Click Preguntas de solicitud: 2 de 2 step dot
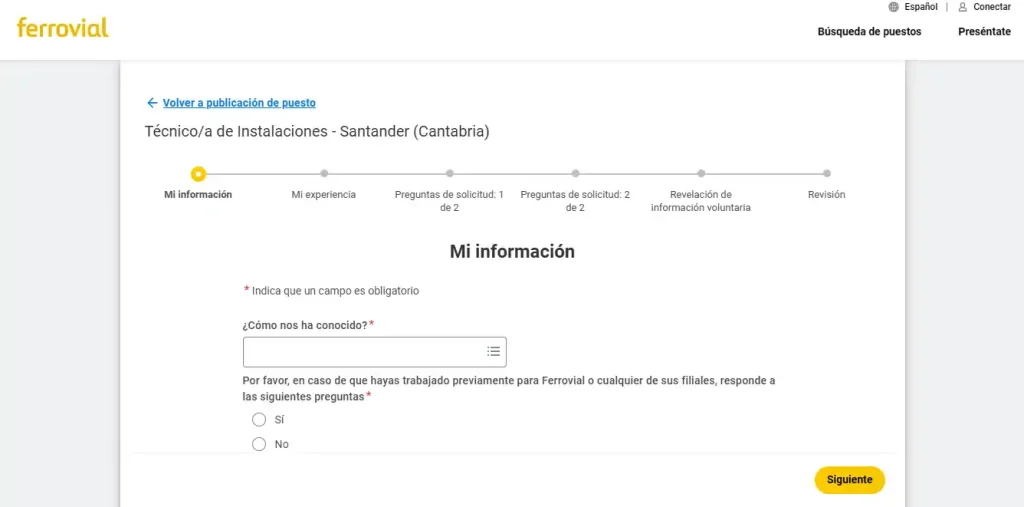 (575, 174)
